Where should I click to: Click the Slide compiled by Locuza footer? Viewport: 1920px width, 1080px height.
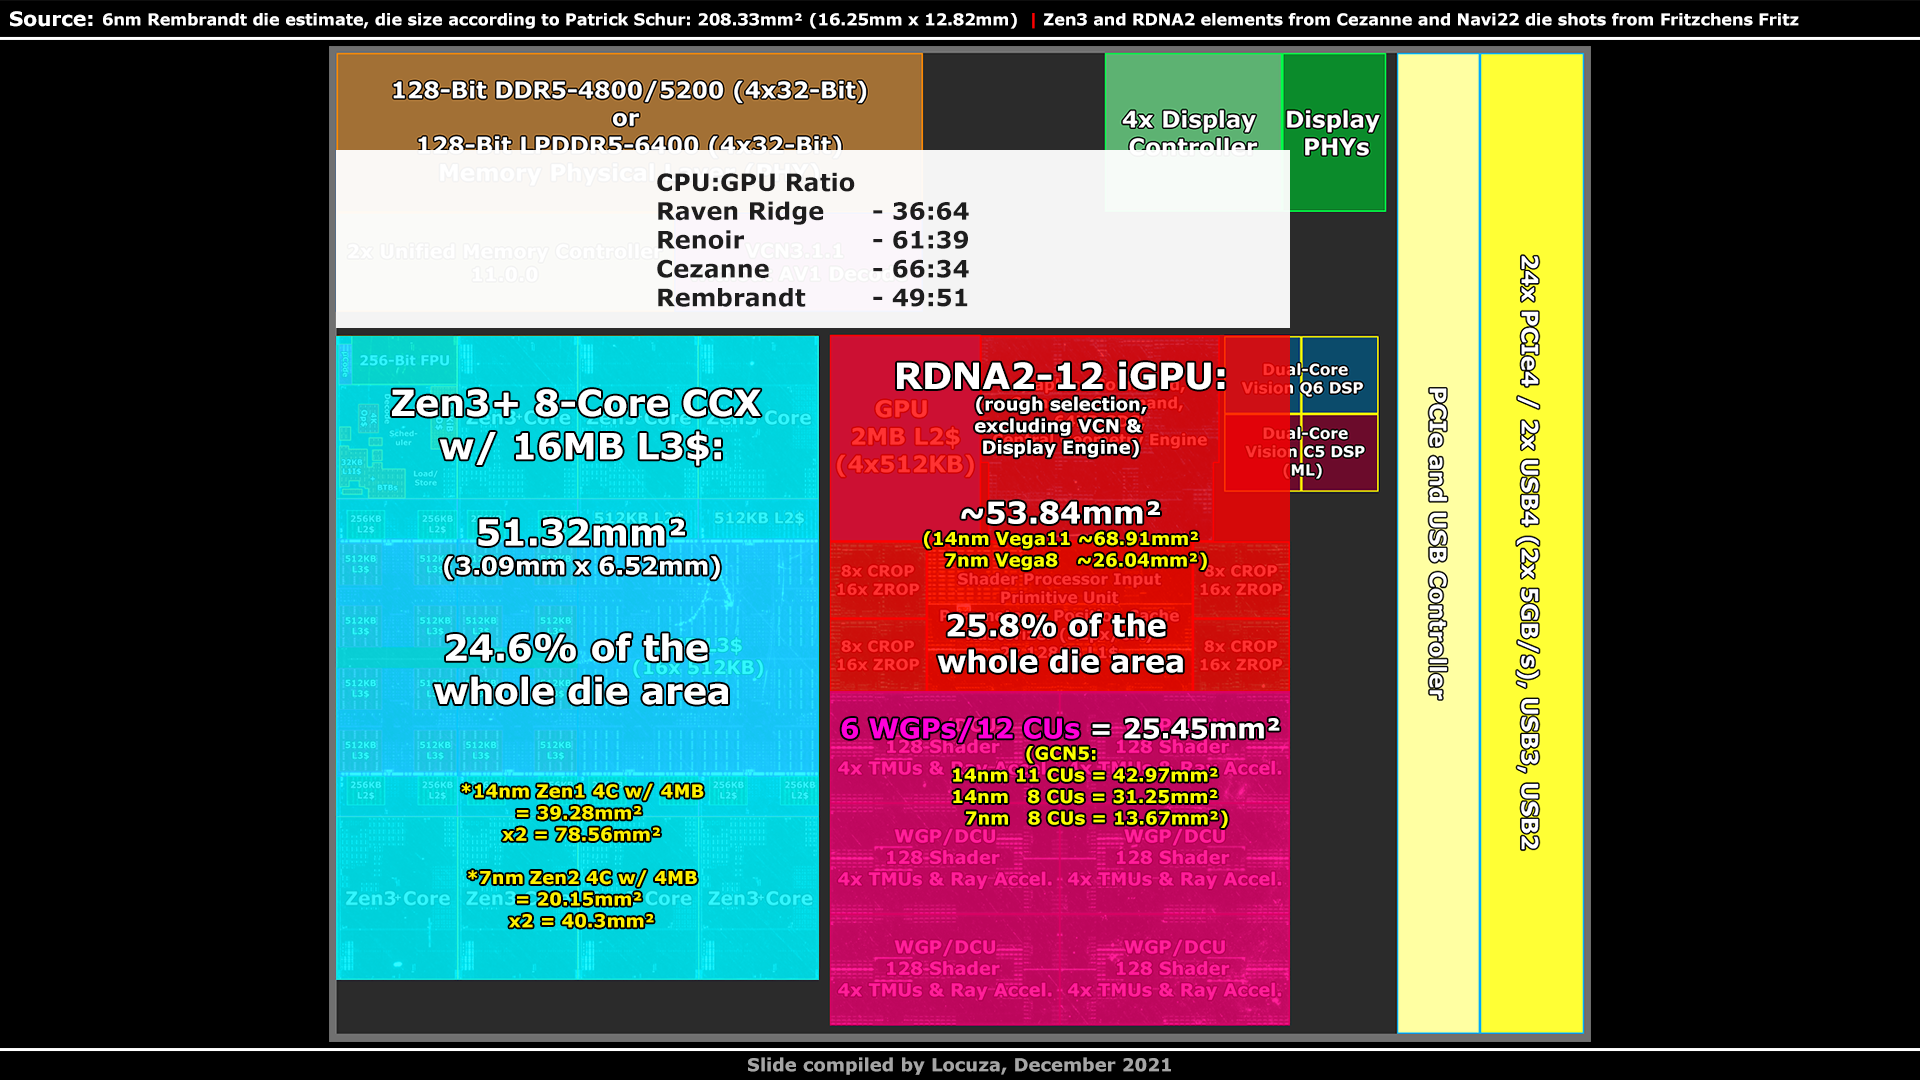tap(959, 1065)
